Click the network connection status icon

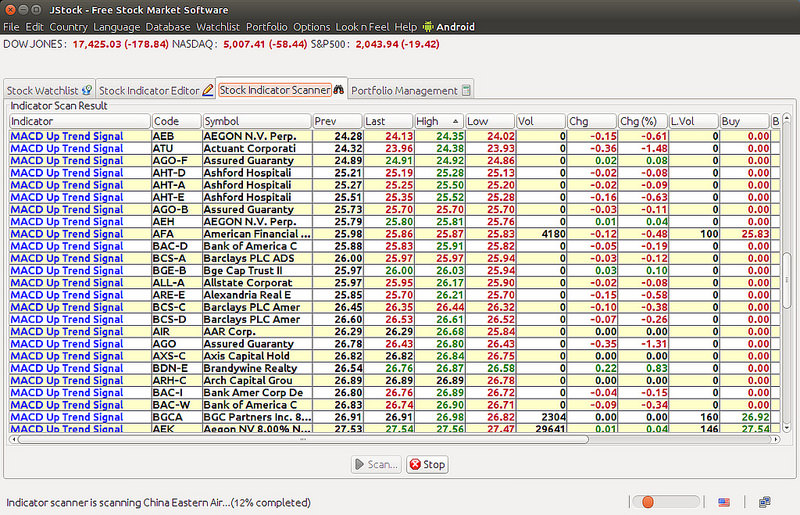[764, 501]
